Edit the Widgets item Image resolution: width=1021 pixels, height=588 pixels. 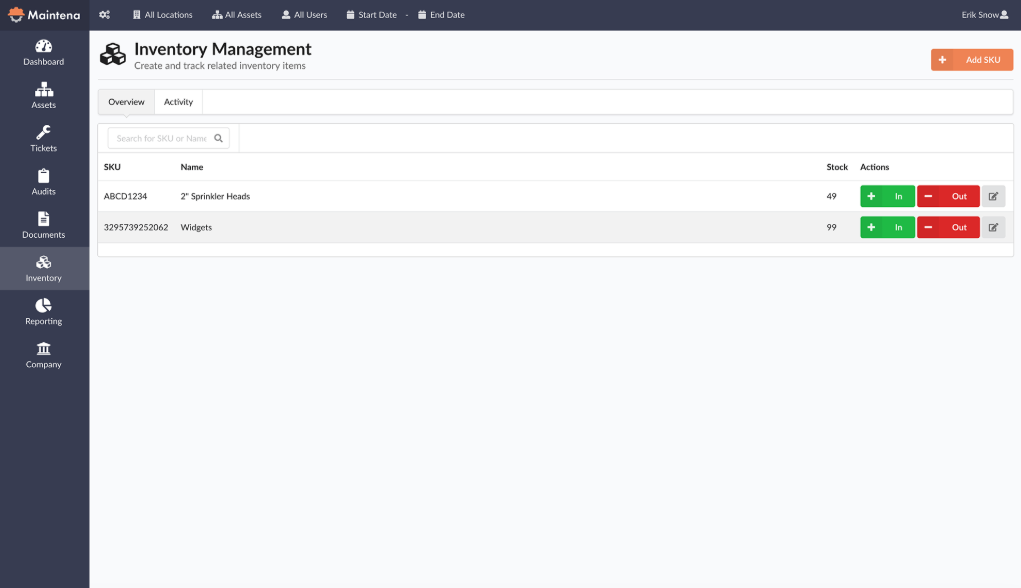993,227
